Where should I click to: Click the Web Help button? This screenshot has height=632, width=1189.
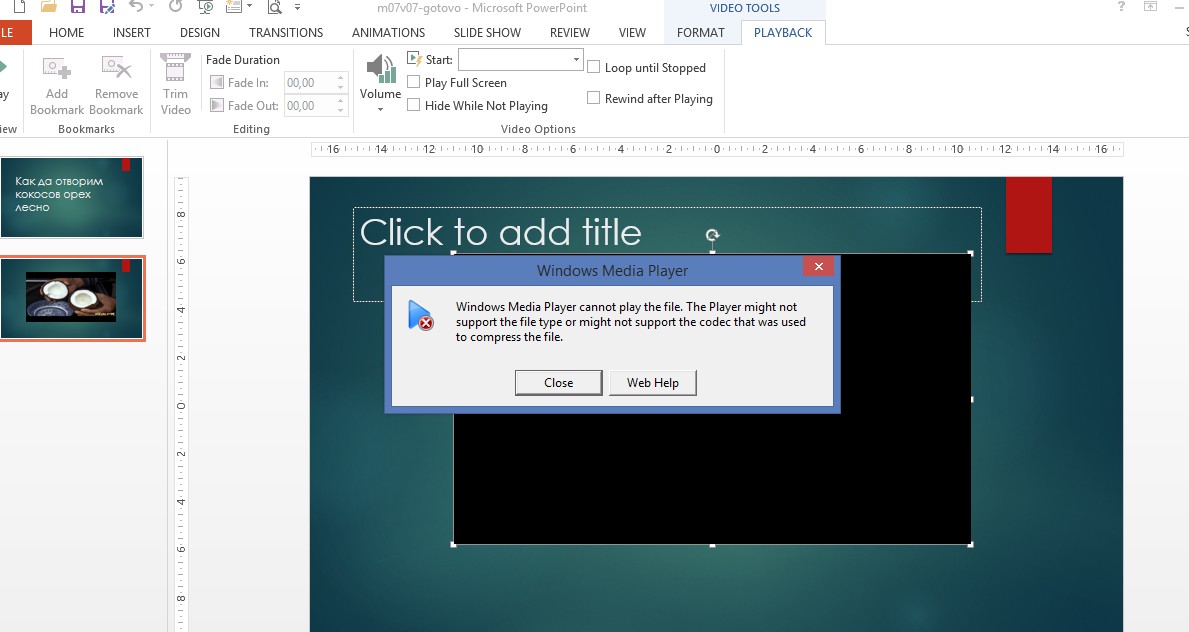click(x=653, y=382)
